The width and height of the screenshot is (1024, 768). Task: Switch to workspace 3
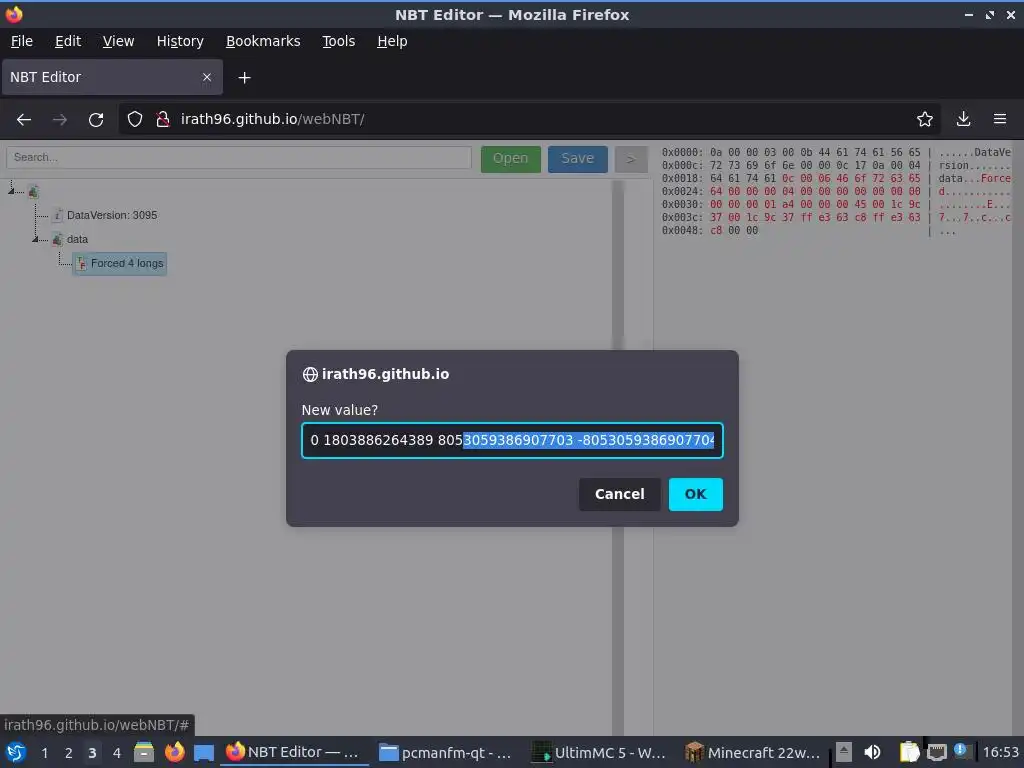tap(92, 753)
